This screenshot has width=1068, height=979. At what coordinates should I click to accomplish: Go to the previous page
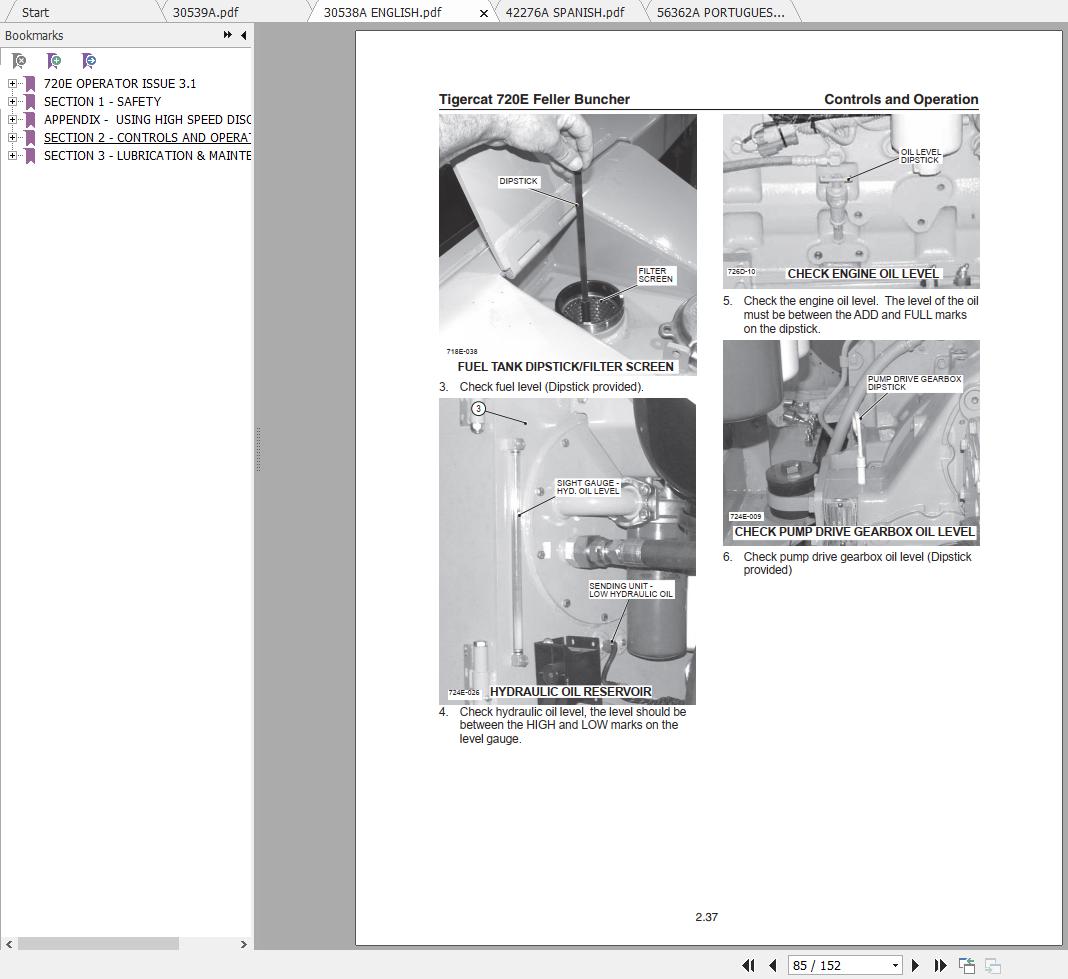tap(773, 965)
